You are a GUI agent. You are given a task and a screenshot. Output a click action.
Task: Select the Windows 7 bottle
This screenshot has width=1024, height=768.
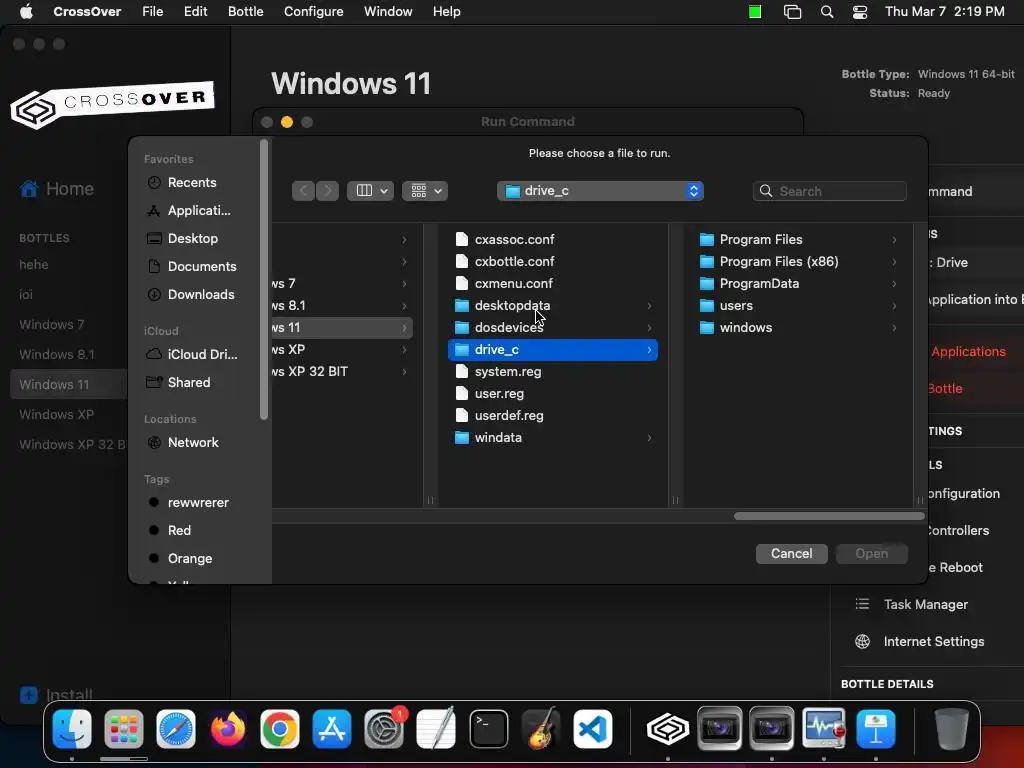(x=52, y=325)
